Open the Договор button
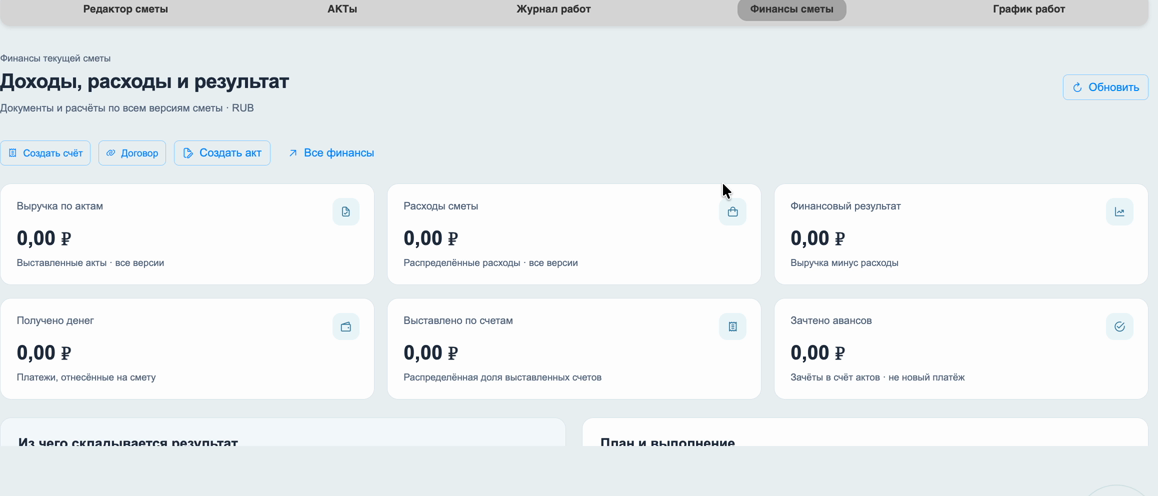 [132, 153]
